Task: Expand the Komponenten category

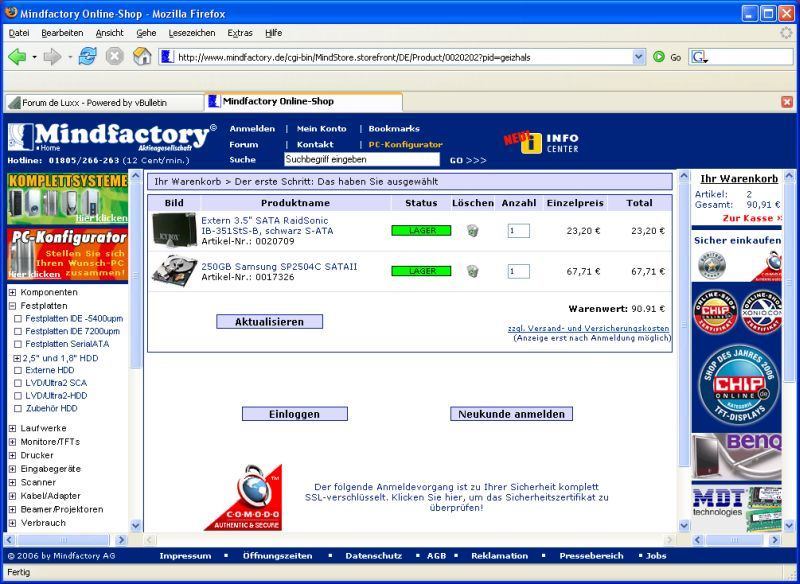Action: click(x=13, y=292)
